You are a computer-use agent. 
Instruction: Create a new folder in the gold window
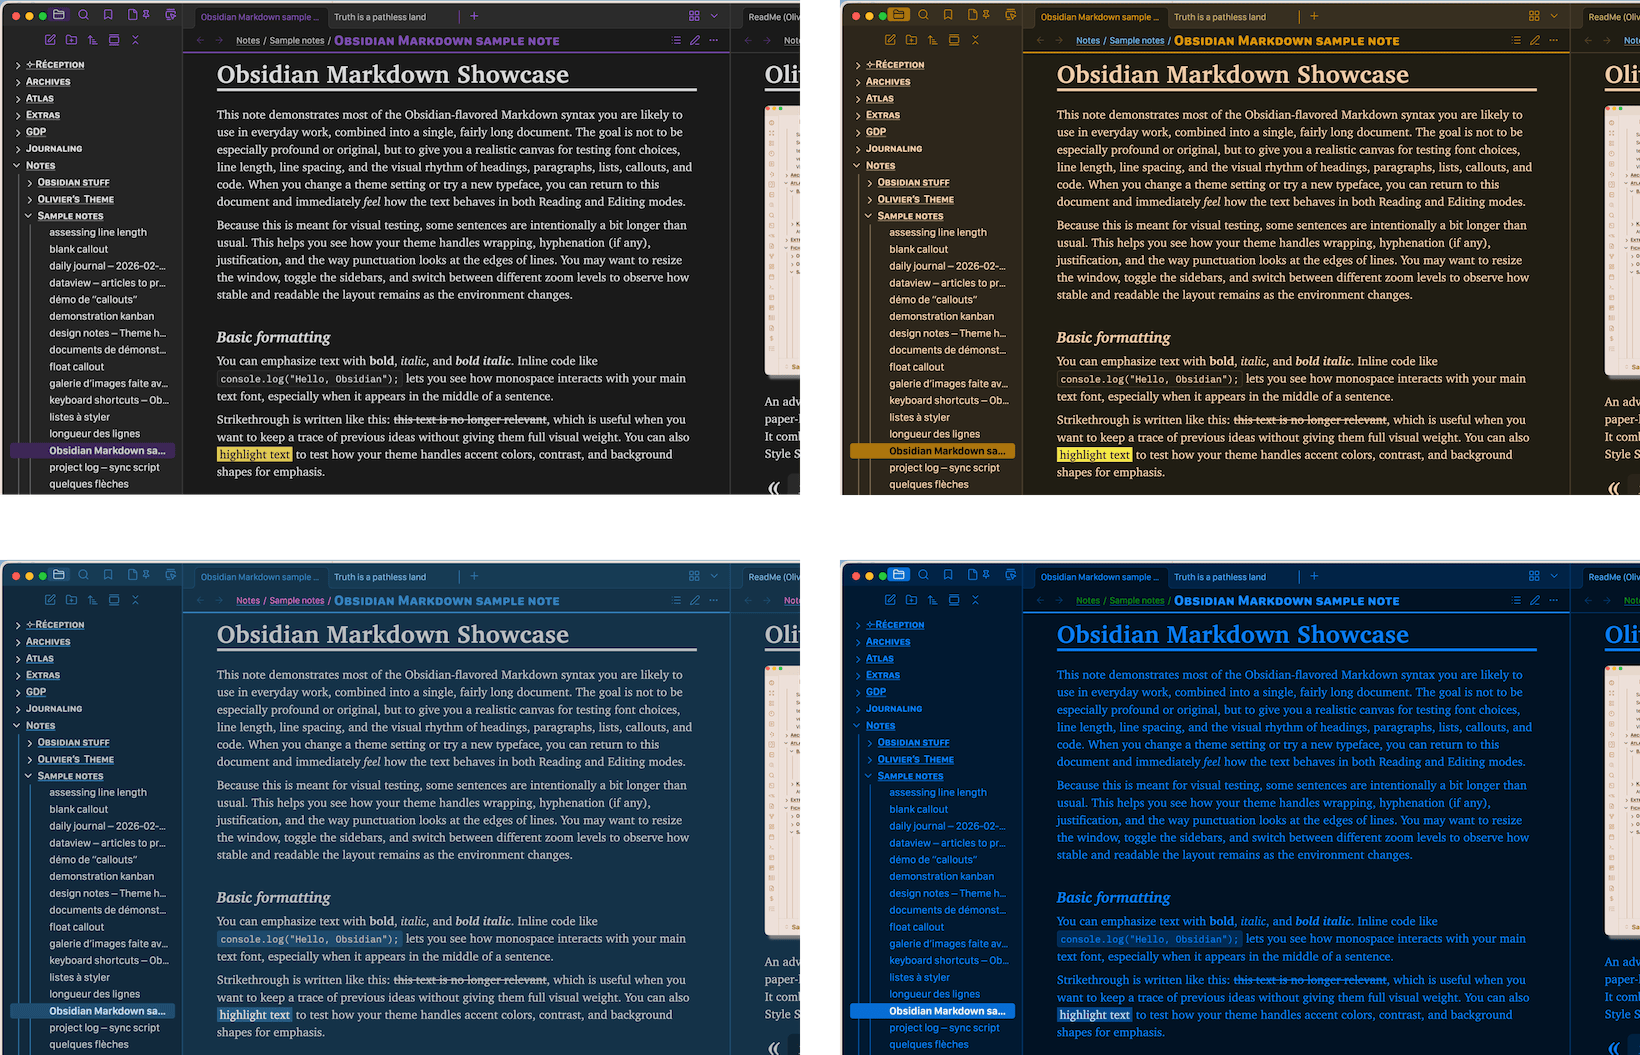(x=911, y=40)
